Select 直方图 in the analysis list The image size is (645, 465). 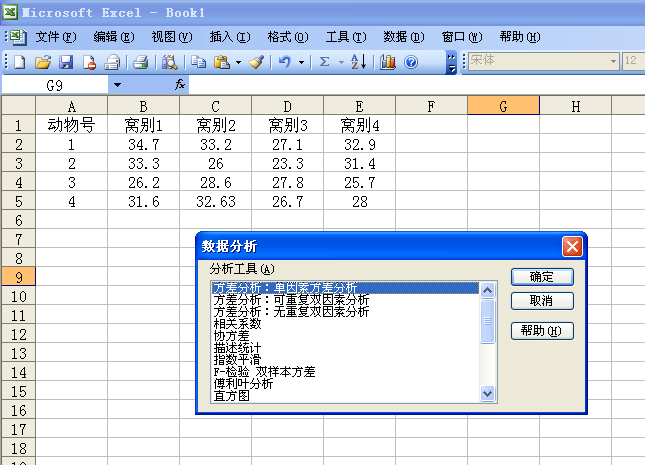click(345, 396)
